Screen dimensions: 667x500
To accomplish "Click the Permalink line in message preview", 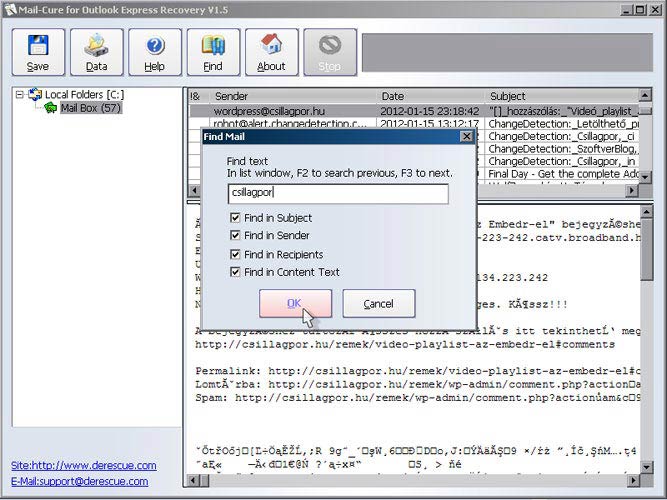I will coord(418,371).
